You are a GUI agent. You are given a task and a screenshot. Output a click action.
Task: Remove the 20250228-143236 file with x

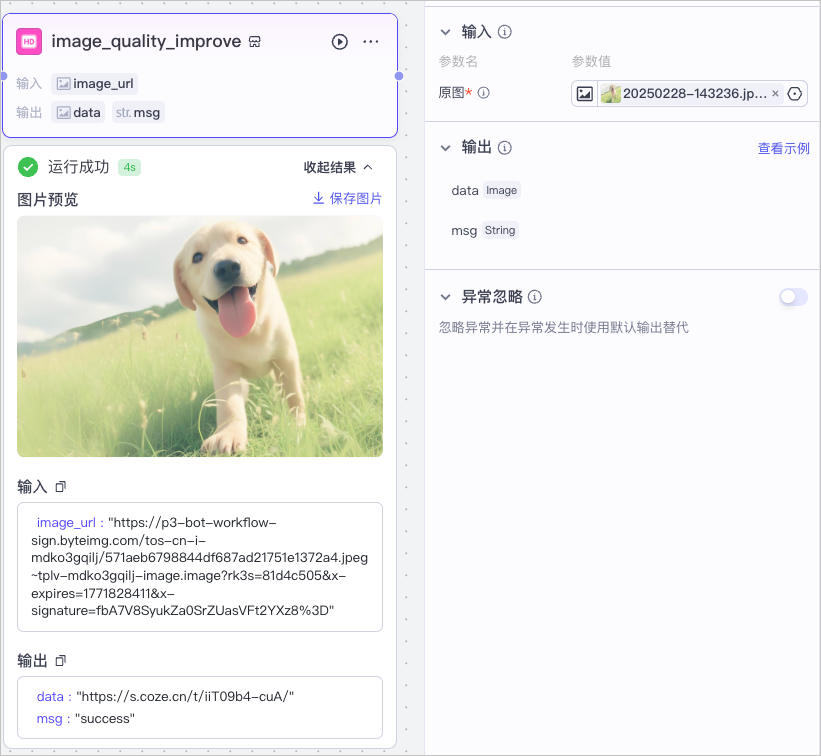coord(775,93)
